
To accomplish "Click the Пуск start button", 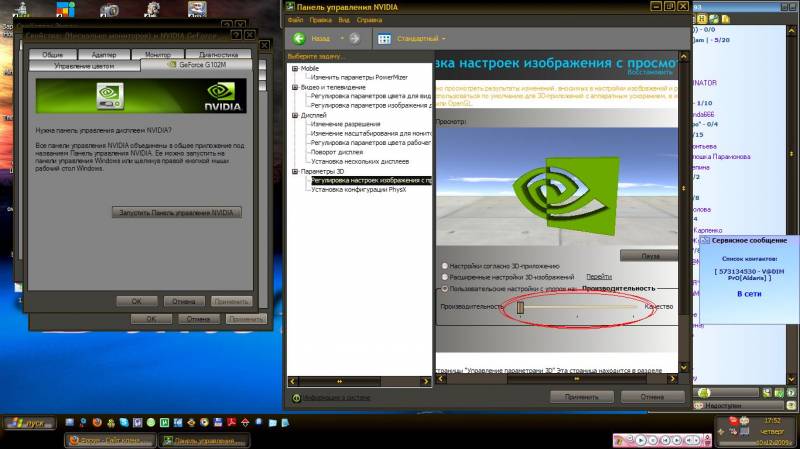I will coord(29,423).
